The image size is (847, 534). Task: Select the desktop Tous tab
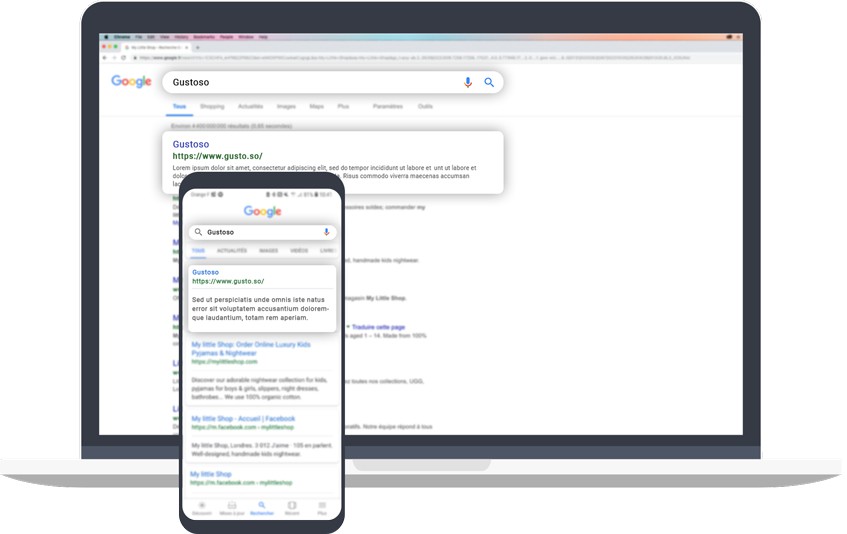click(x=179, y=106)
